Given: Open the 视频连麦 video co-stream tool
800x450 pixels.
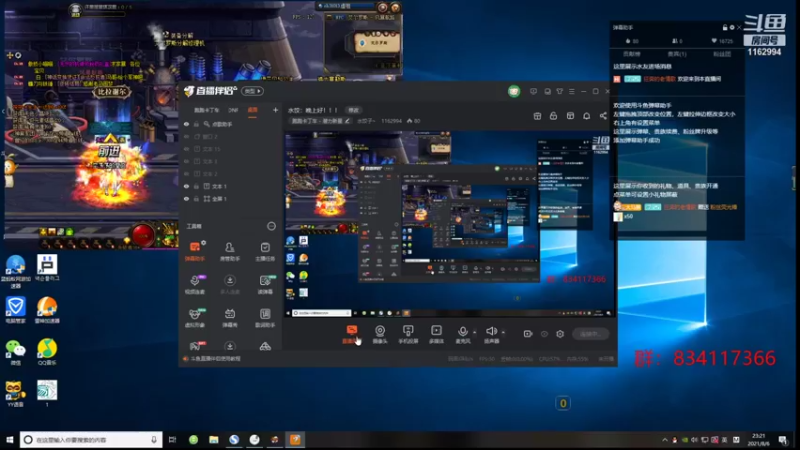Looking at the screenshot, I should pyautogui.click(x=195, y=285).
